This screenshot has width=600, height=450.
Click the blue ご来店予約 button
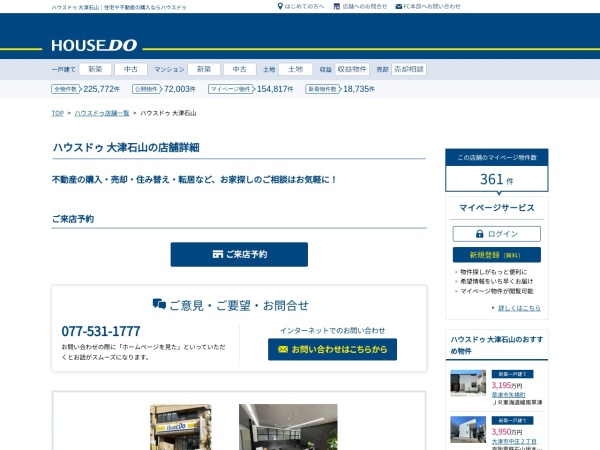point(239,254)
